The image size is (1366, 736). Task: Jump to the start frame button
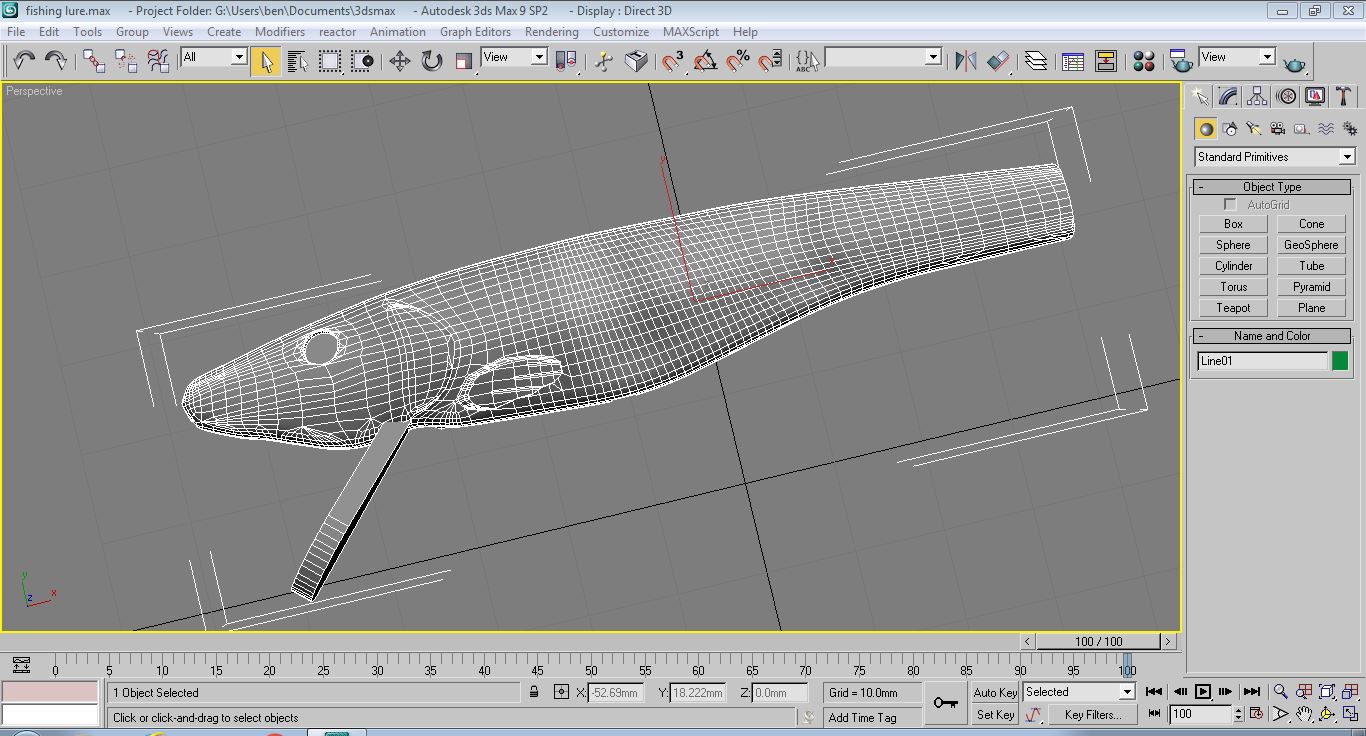(x=1155, y=692)
